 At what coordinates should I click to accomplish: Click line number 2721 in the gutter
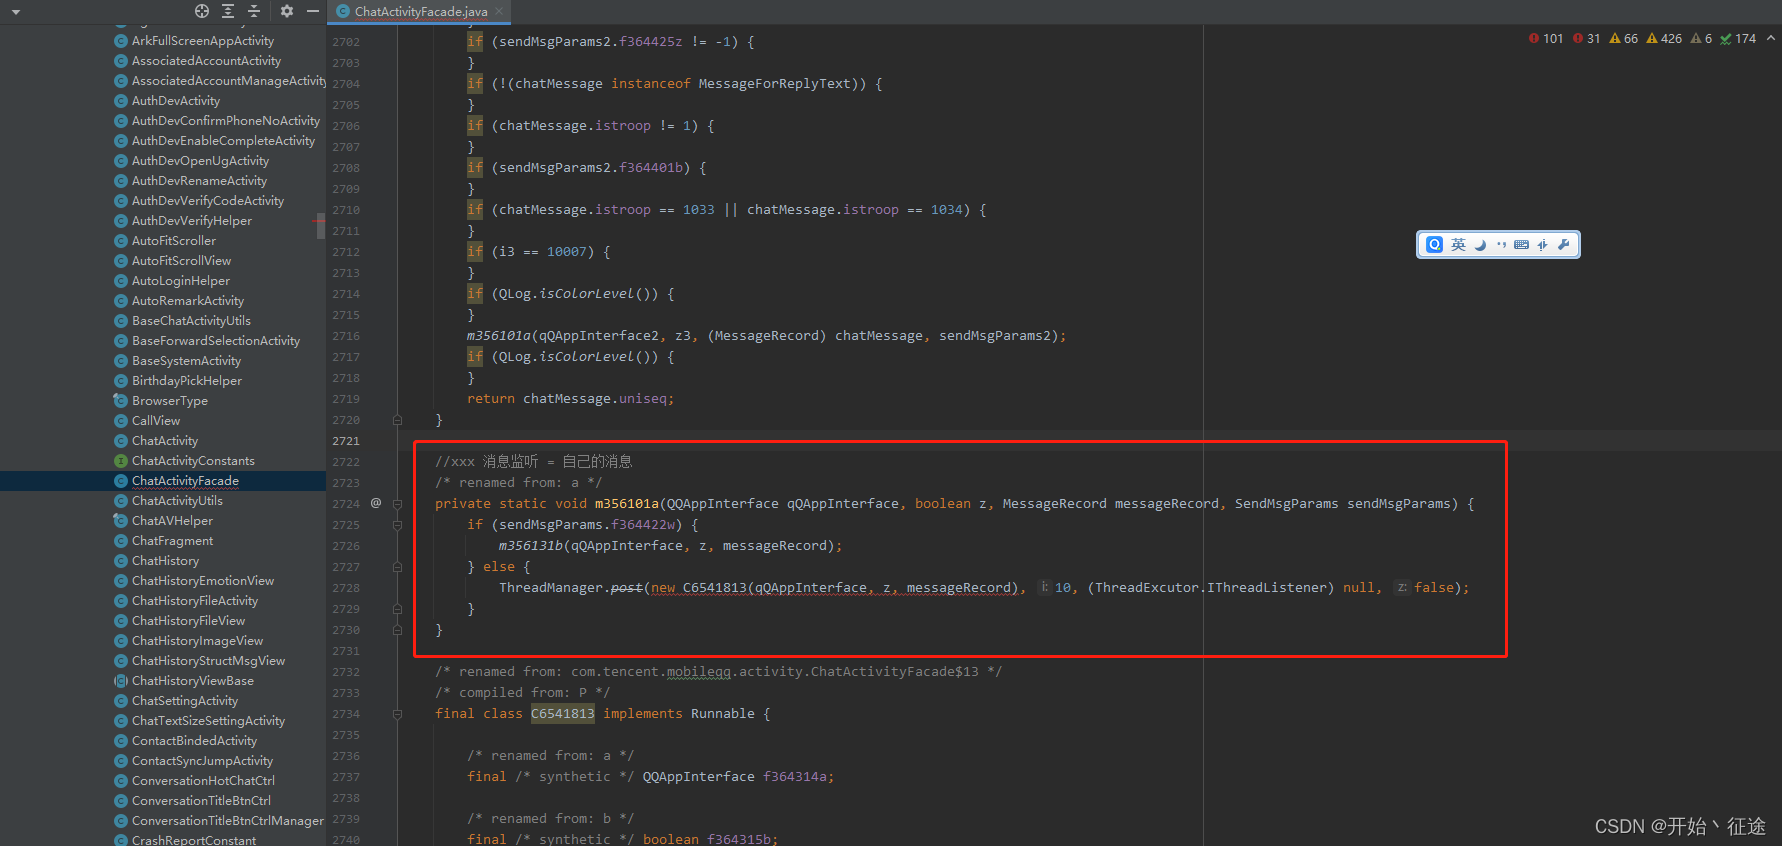[346, 441]
